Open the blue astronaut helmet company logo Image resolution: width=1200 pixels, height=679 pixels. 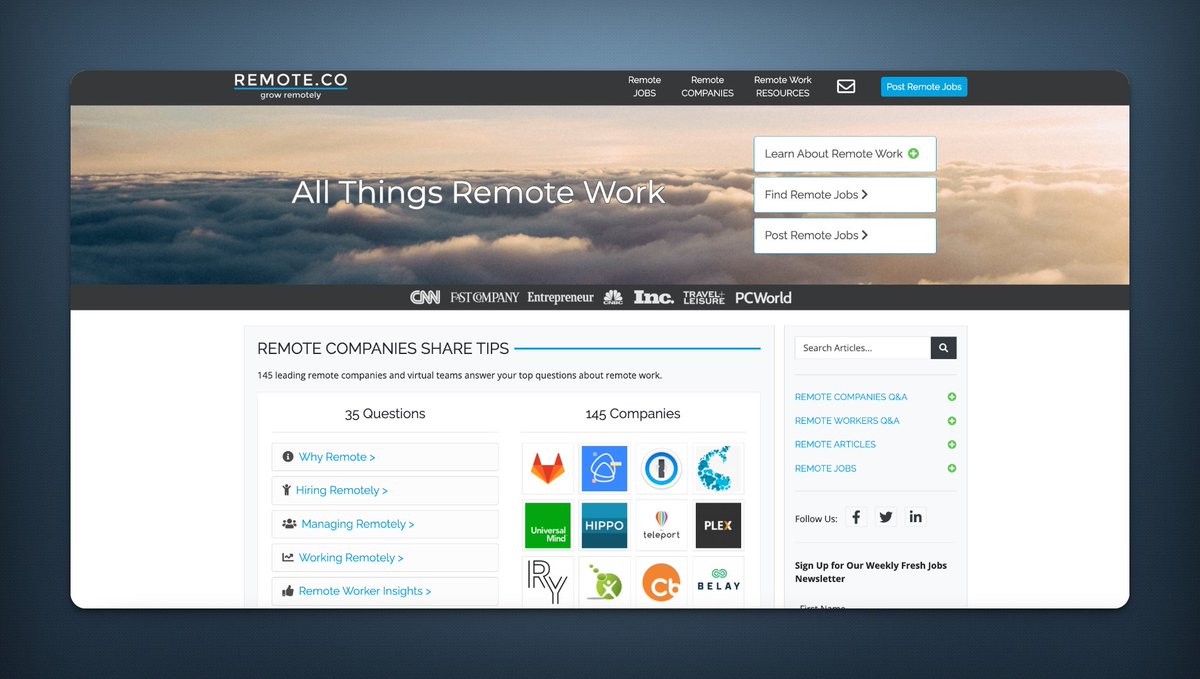click(x=604, y=469)
